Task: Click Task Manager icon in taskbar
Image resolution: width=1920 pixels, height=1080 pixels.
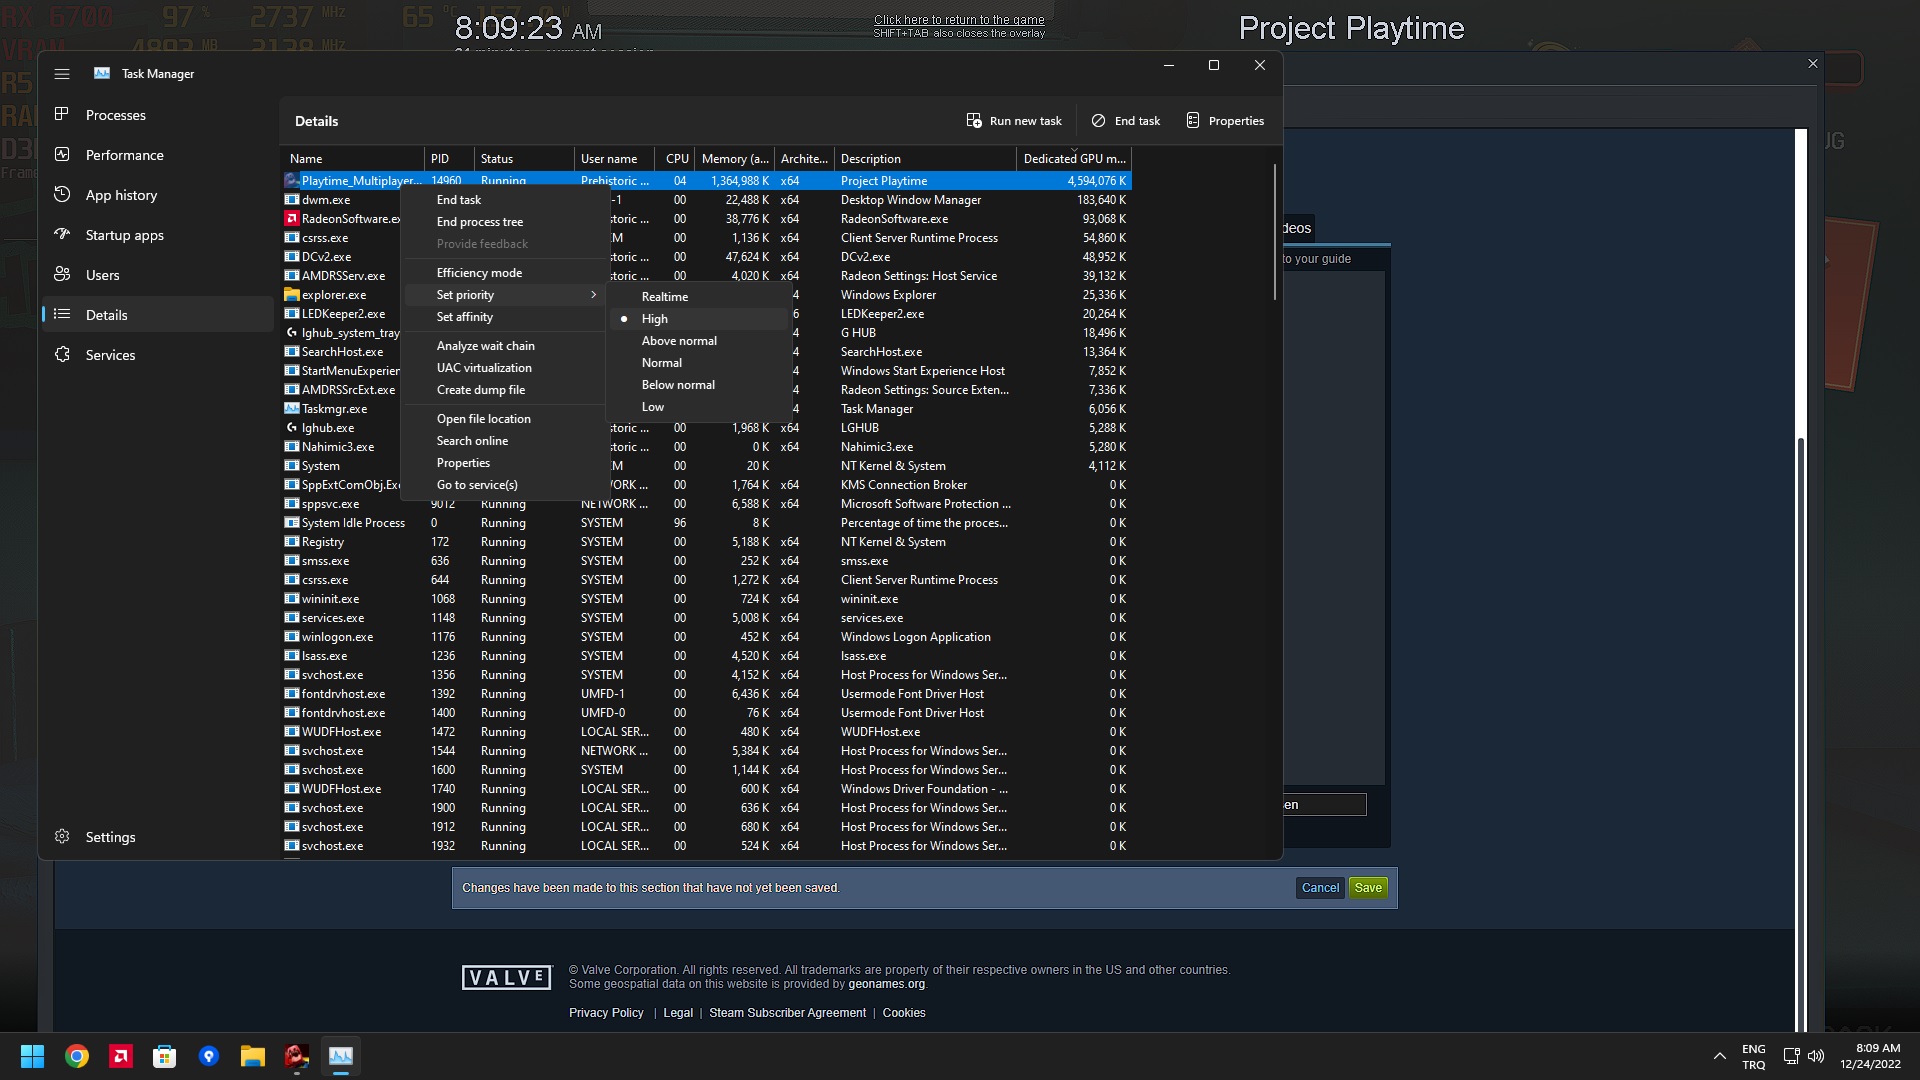Action: point(340,1056)
